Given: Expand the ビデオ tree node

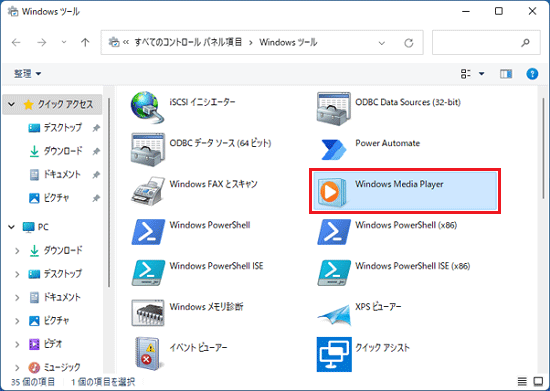Looking at the screenshot, I should [x=17, y=344].
